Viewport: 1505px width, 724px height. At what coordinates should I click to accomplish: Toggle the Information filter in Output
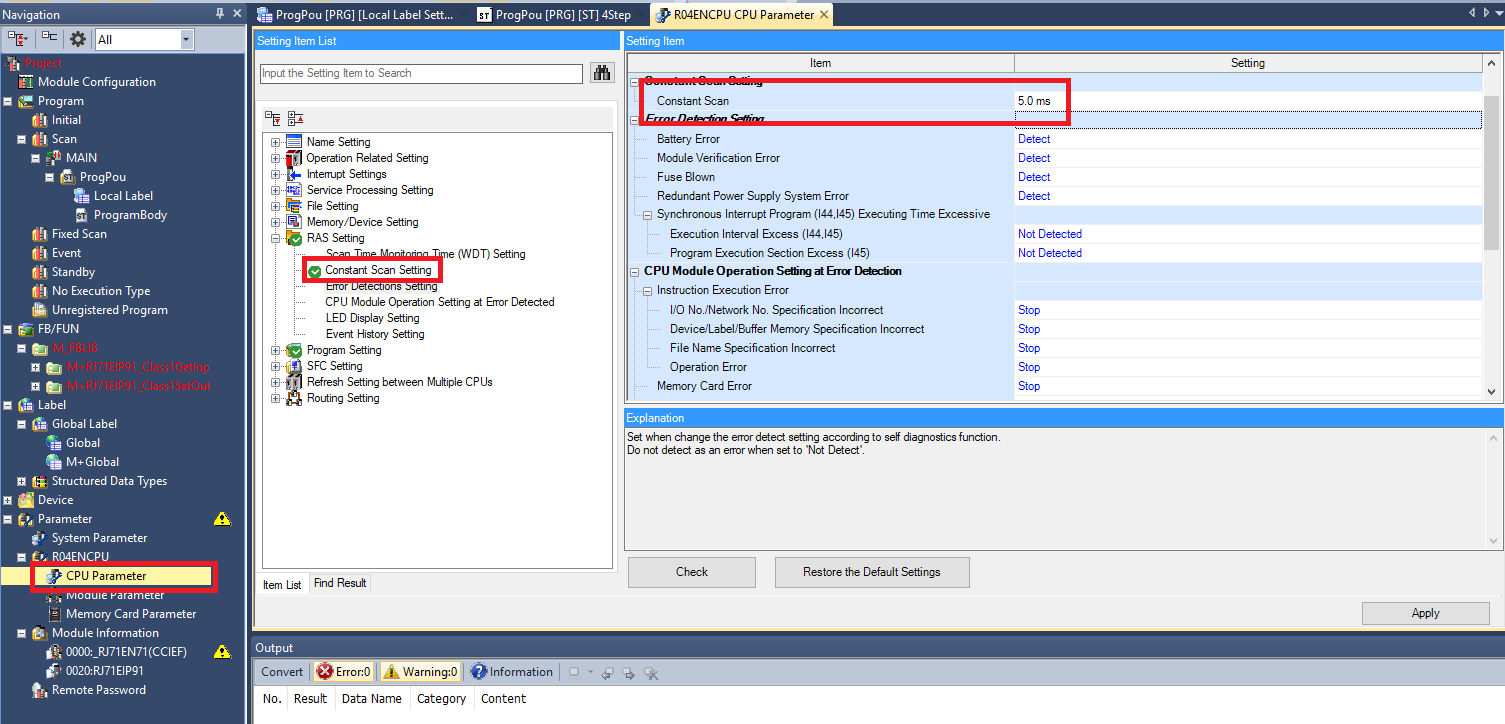coord(511,672)
